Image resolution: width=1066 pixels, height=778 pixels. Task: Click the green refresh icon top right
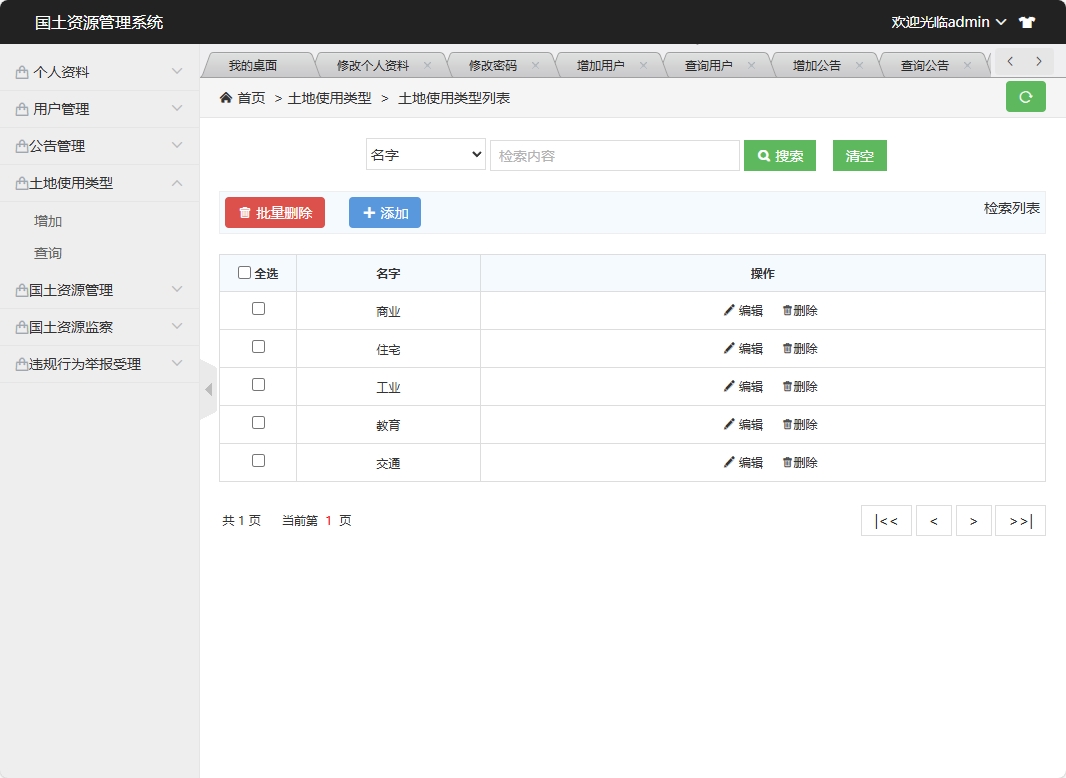tap(1025, 96)
